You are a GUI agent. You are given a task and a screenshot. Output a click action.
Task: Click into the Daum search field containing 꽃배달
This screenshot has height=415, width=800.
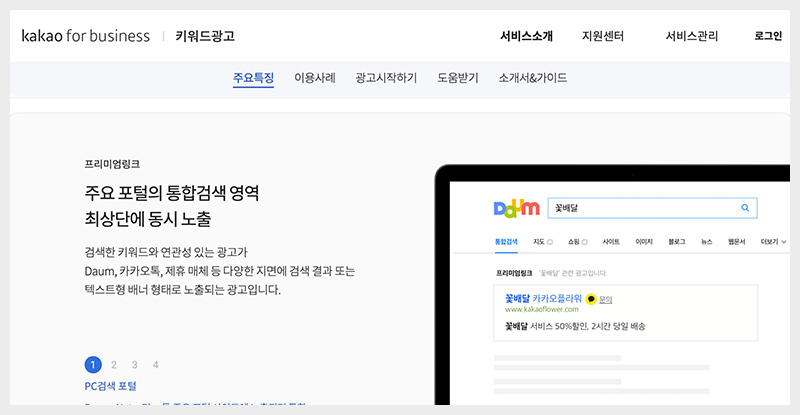(x=640, y=208)
